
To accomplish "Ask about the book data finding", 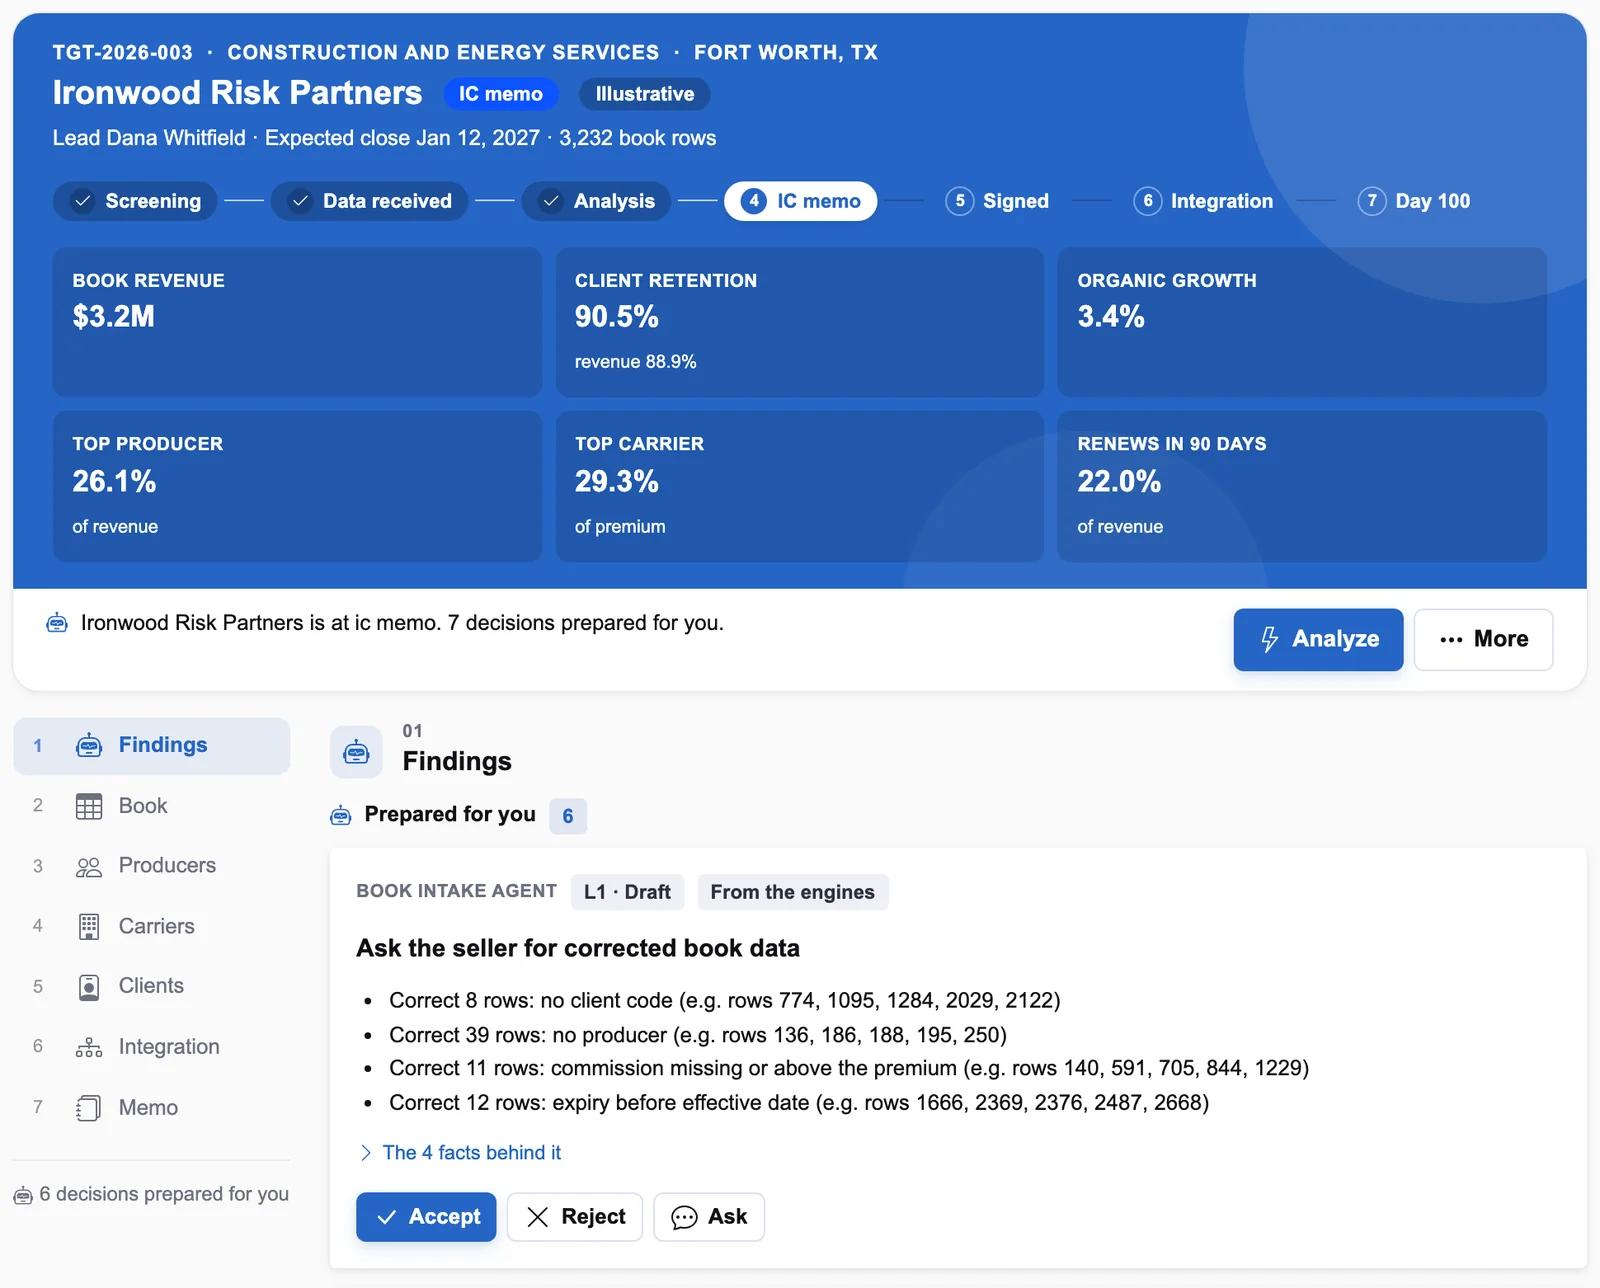I will (x=709, y=1217).
